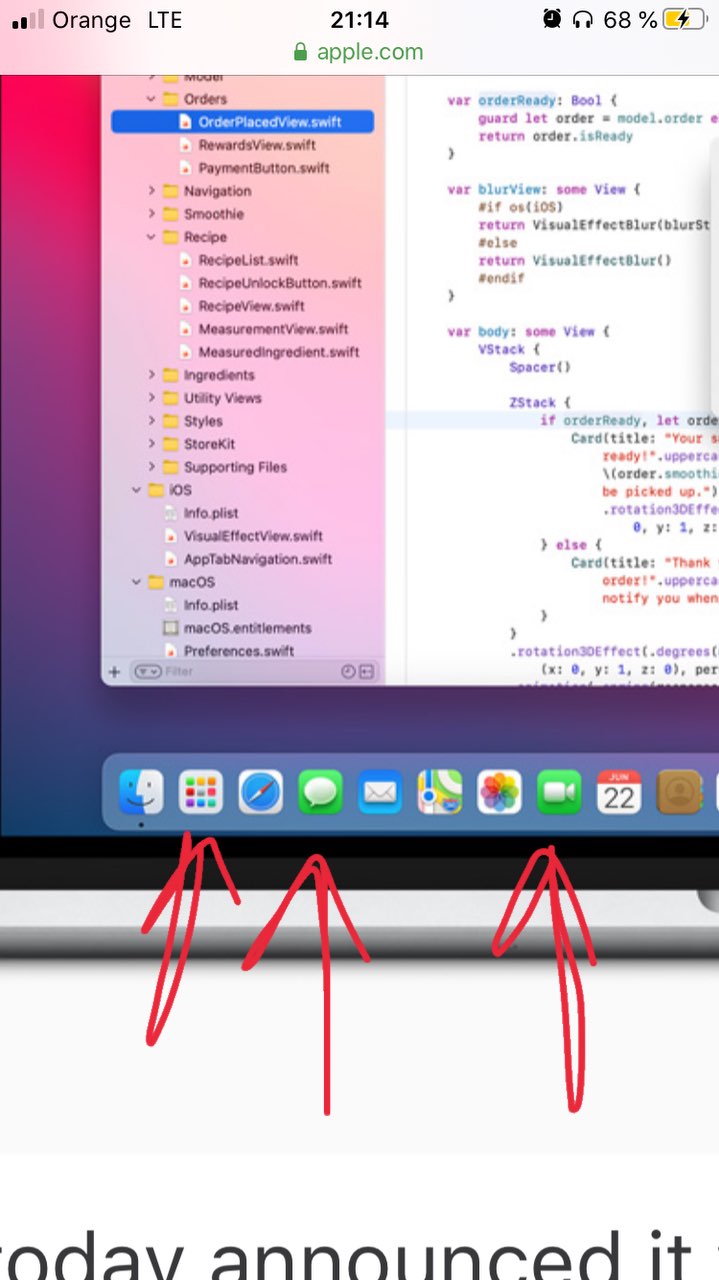This screenshot has width=719, height=1280.
Task: Open Calendar showing date 22 in the Dock
Action: pyautogui.click(x=619, y=793)
